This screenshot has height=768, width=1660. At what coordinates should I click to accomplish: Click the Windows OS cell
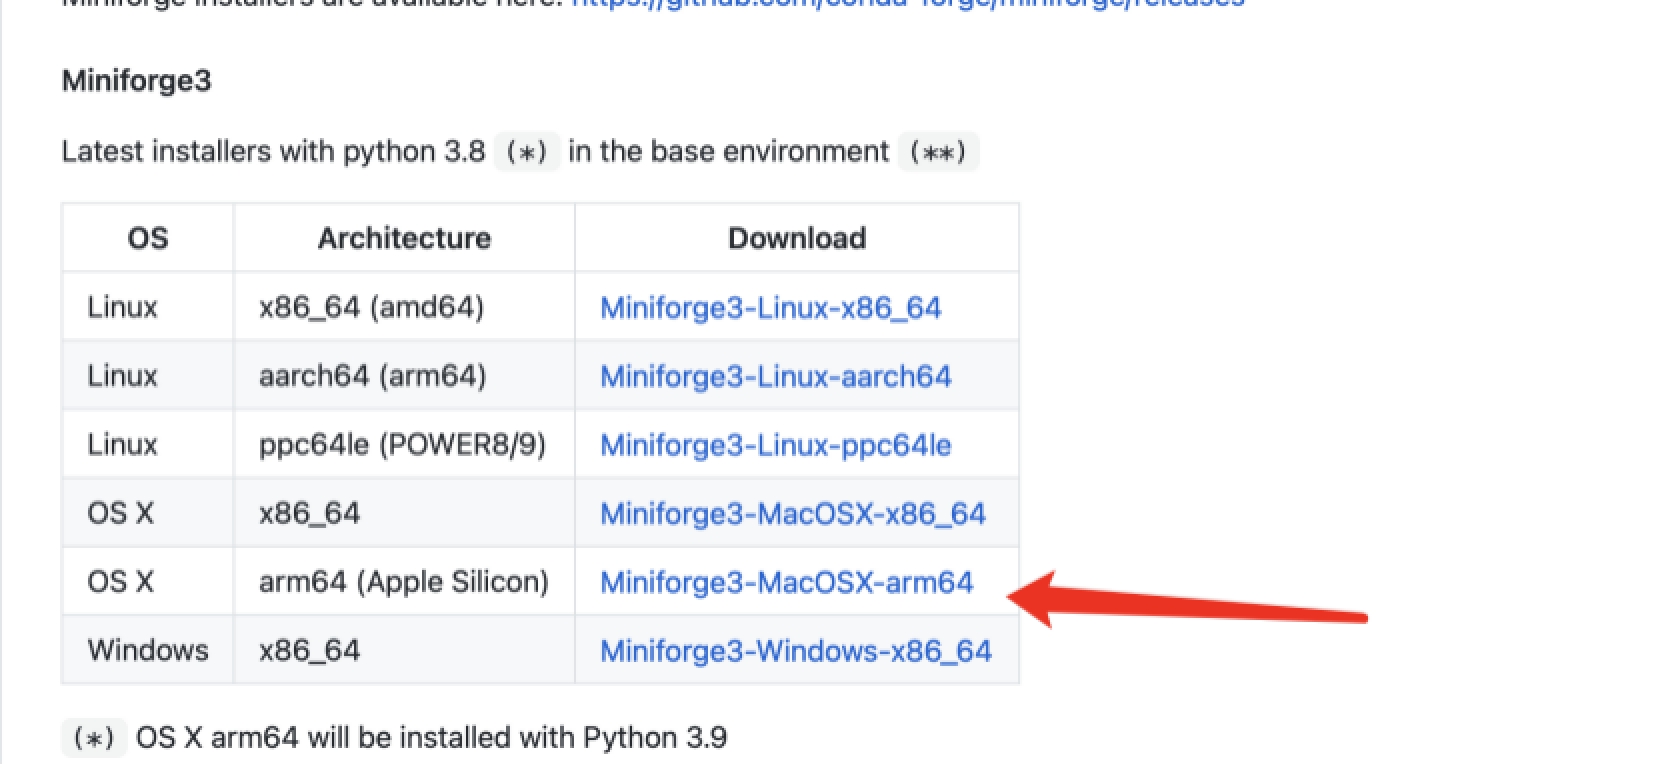(148, 651)
